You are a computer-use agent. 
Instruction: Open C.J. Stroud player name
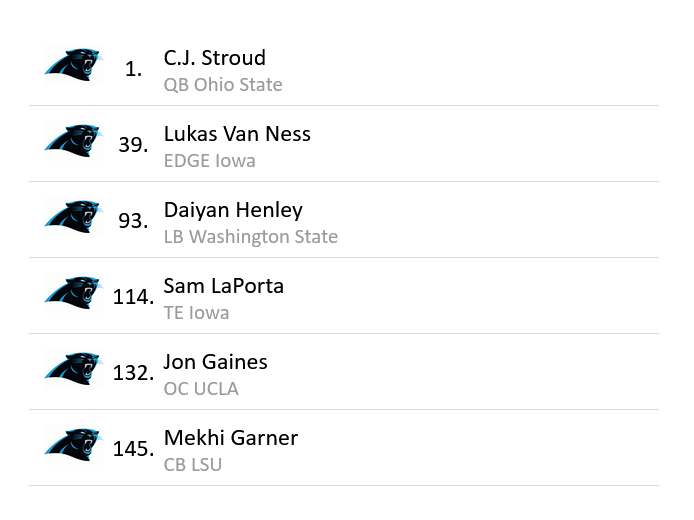pyautogui.click(x=214, y=58)
